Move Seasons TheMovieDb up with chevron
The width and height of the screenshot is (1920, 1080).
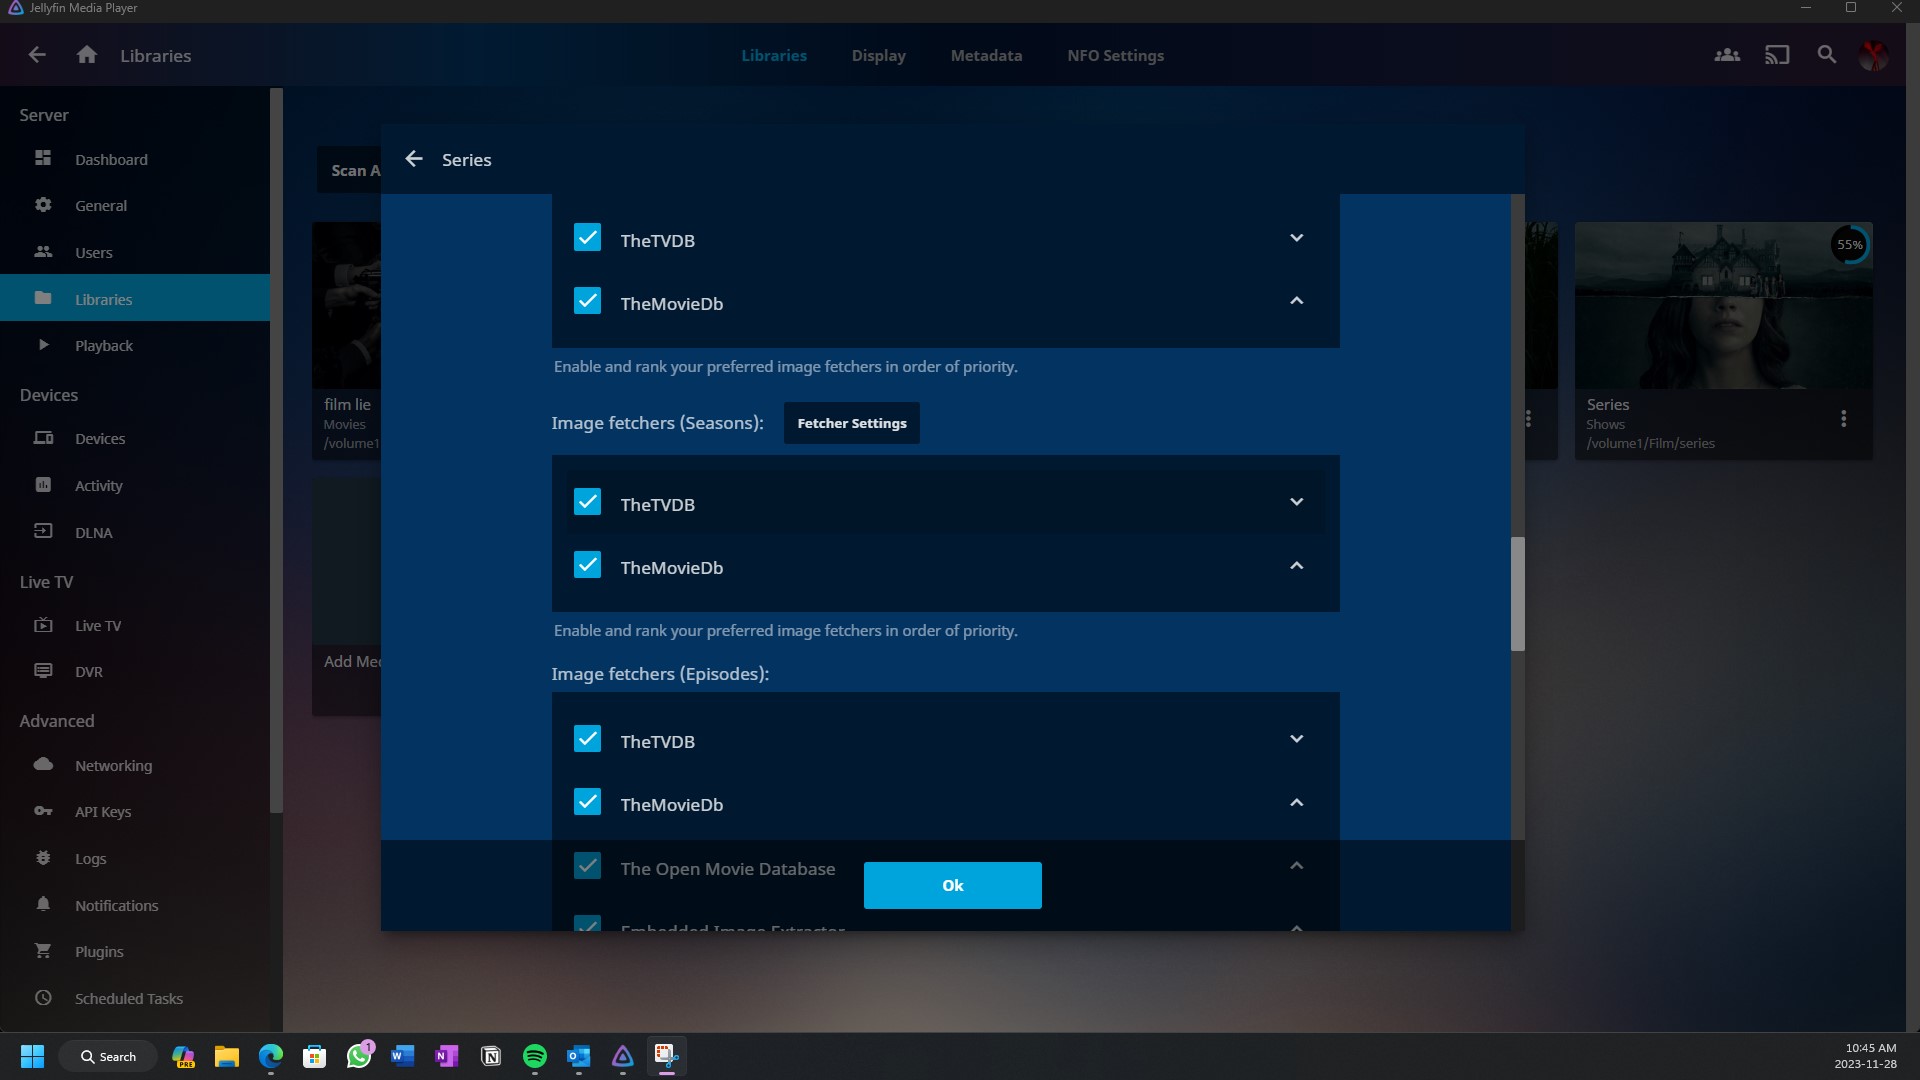(x=1296, y=566)
